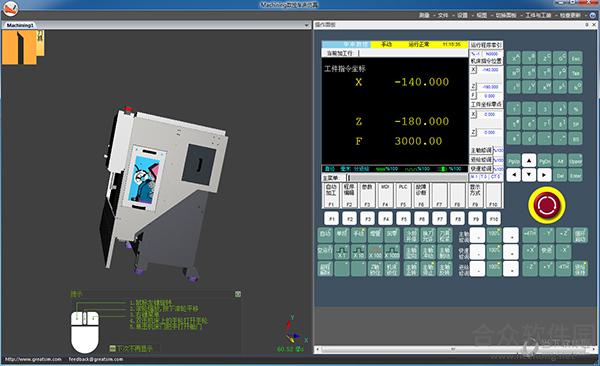Click the F9 function key button

click(x=476, y=219)
